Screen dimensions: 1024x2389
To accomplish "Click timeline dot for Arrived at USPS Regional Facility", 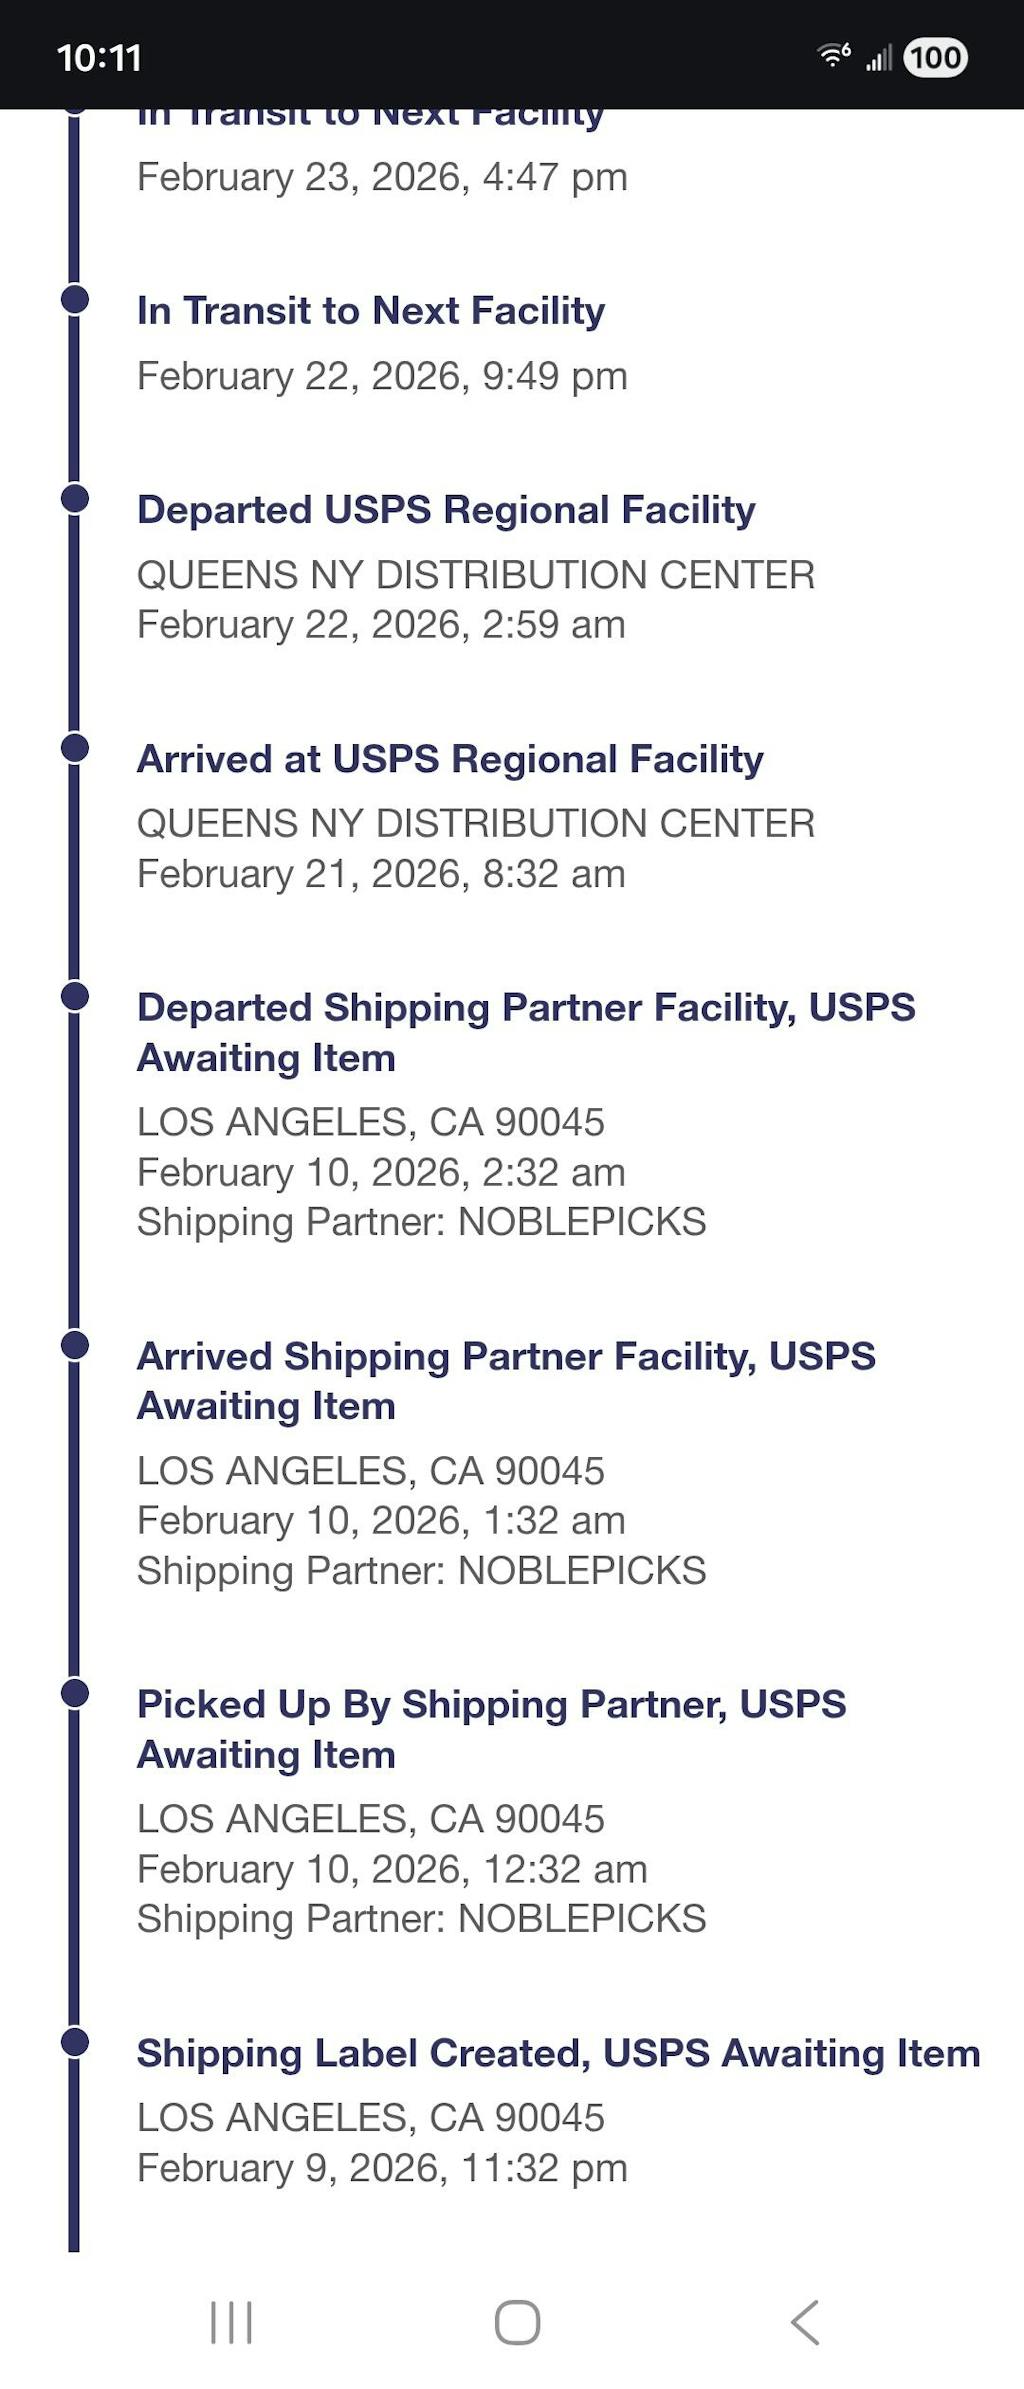I will click(75, 747).
